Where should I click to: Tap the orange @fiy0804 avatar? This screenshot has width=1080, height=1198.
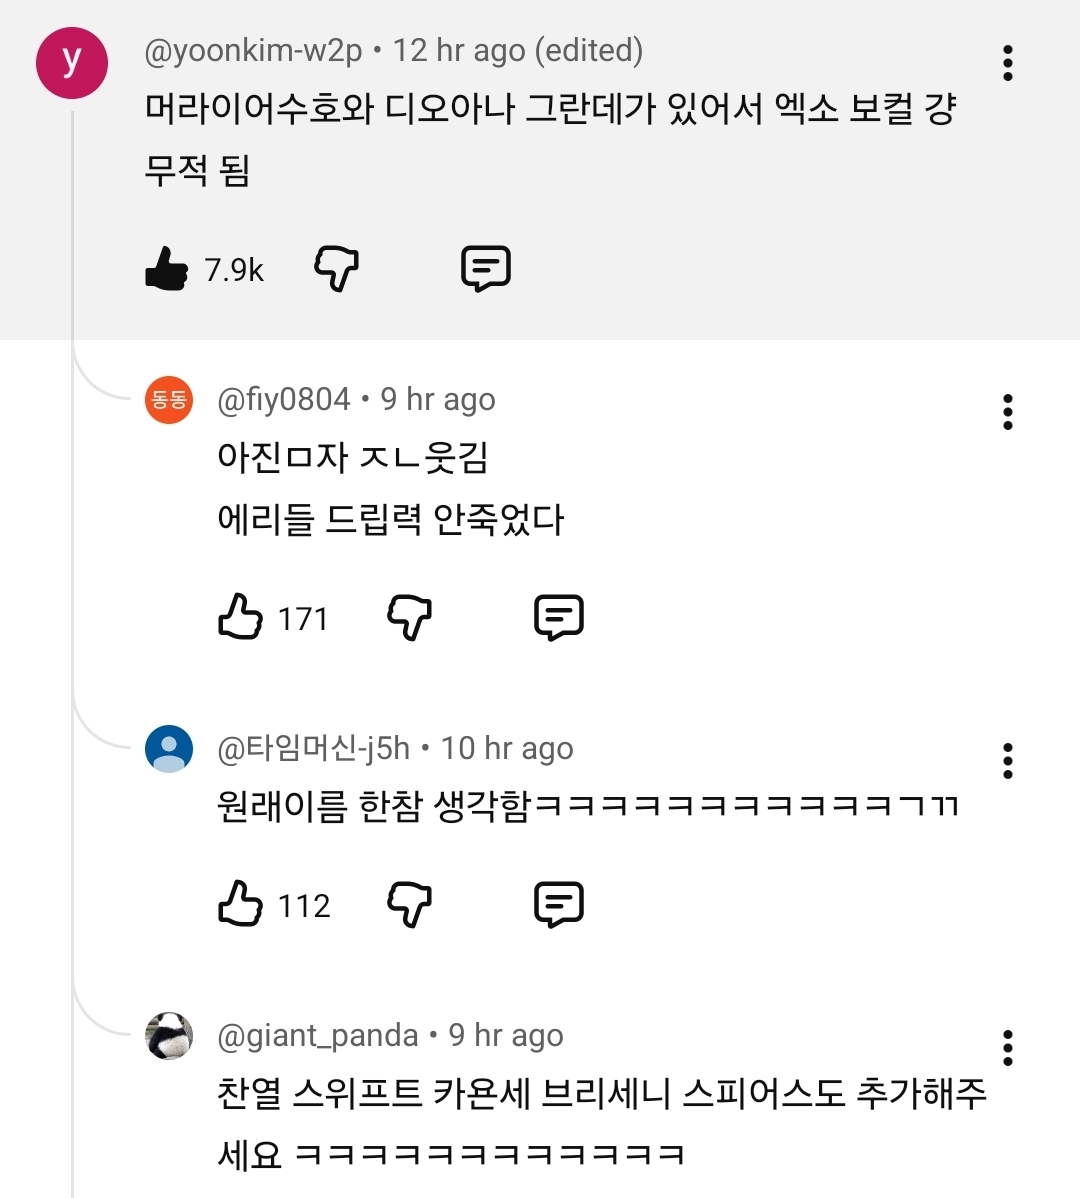coord(169,400)
